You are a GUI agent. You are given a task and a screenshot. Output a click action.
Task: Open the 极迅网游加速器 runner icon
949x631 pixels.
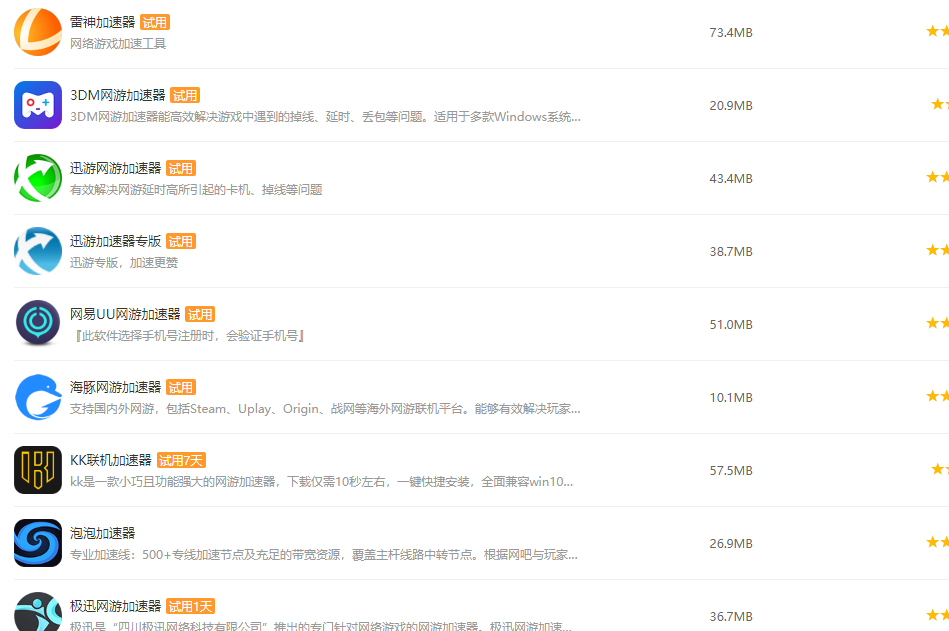click(38, 612)
